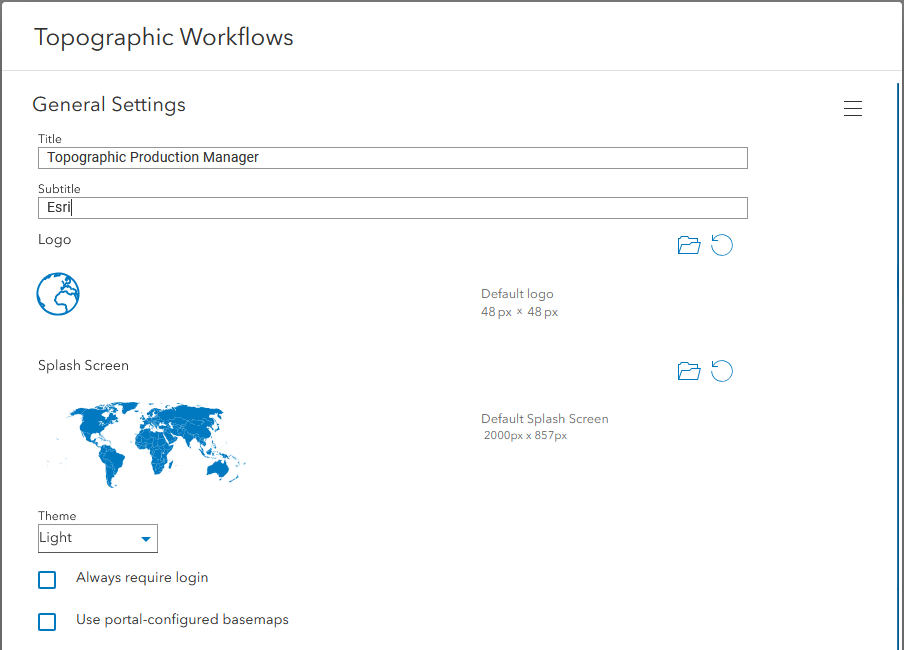Click the General Settings heading

[109, 104]
